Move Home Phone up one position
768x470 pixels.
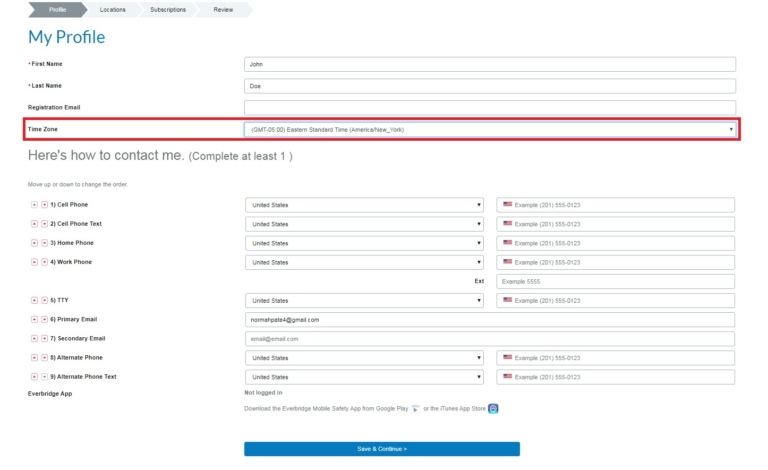point(35,243)
